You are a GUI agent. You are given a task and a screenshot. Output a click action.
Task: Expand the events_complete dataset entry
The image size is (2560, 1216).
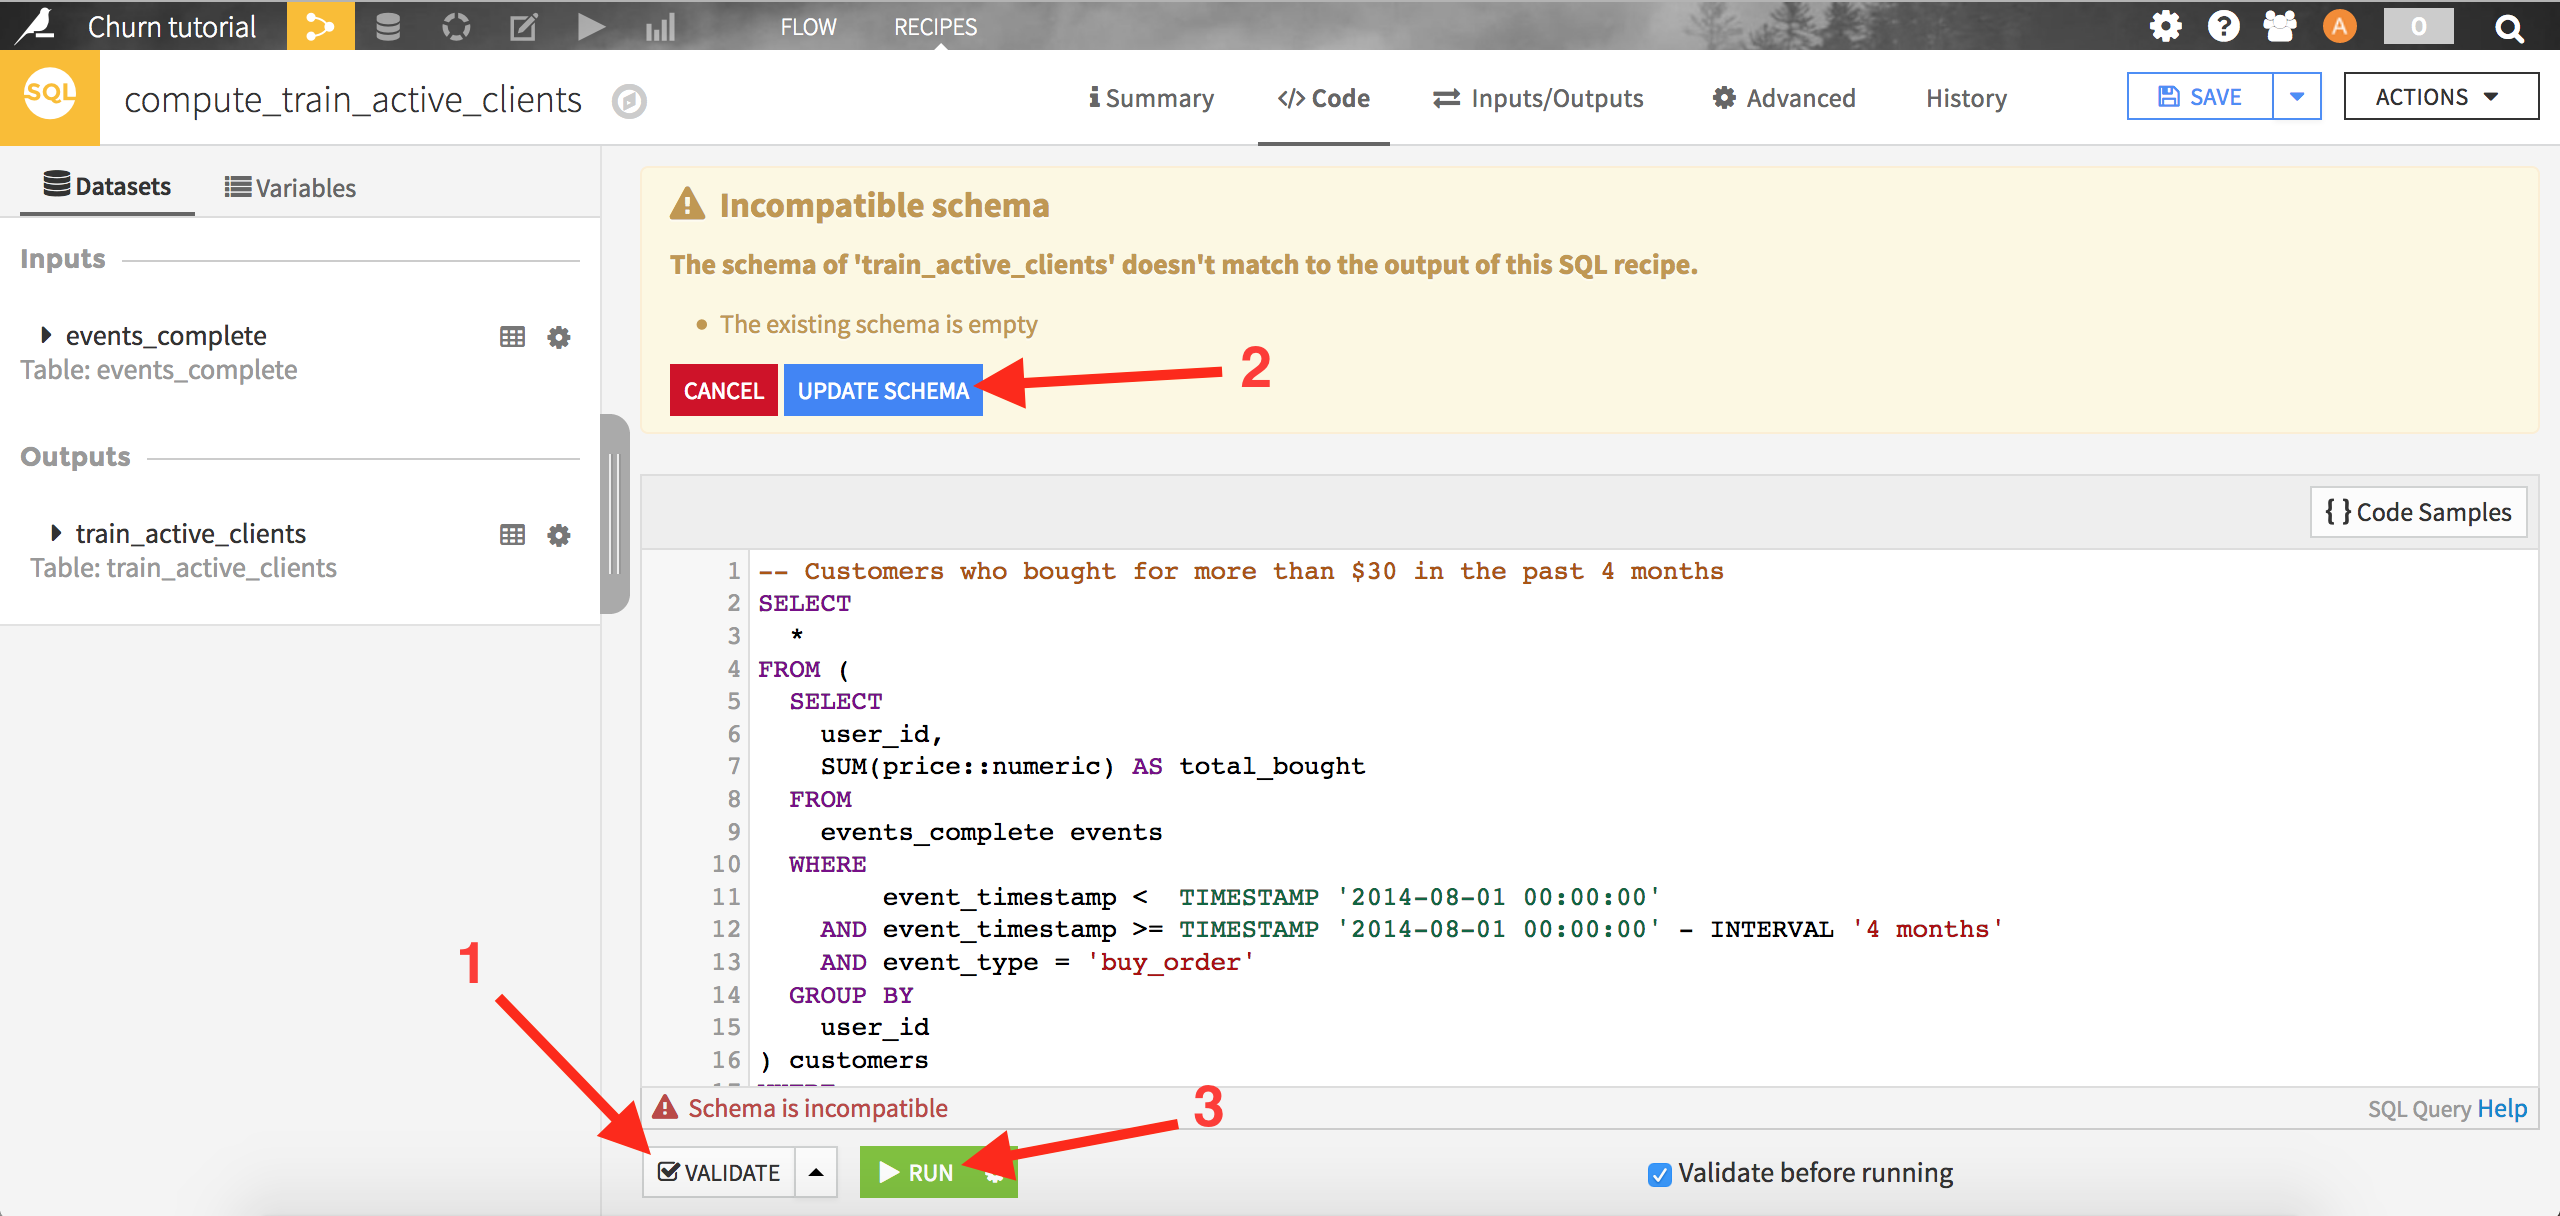tap(44, 335)
